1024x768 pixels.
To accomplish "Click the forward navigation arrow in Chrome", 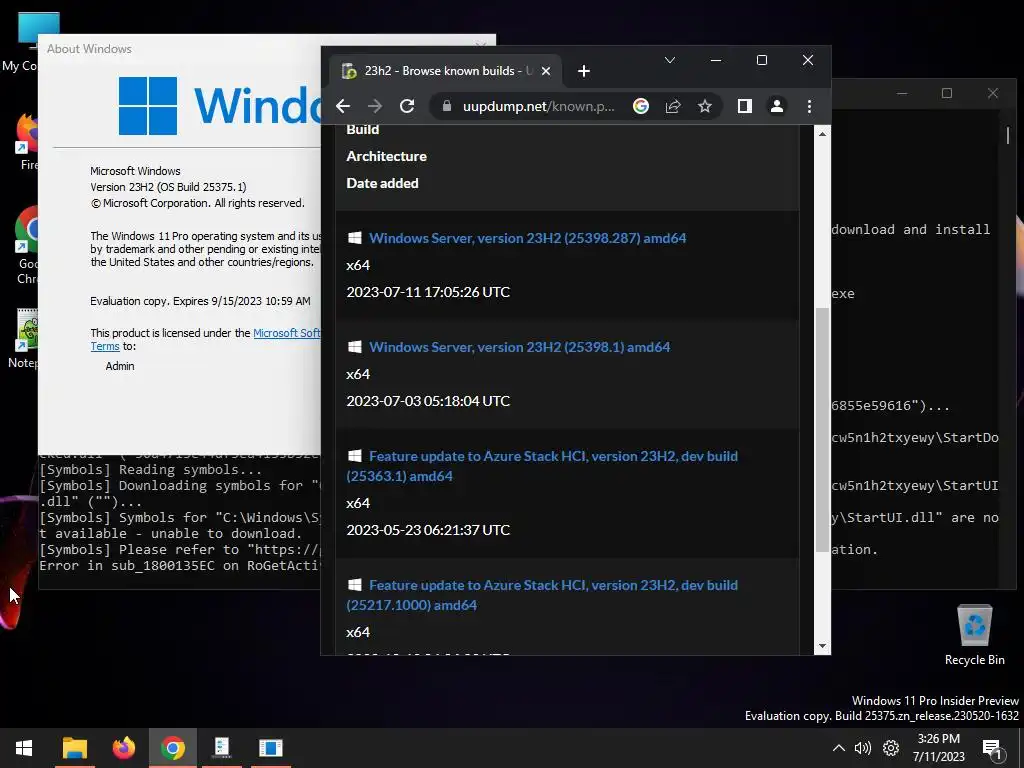I will pyautogui.click(x=375, y=106).
